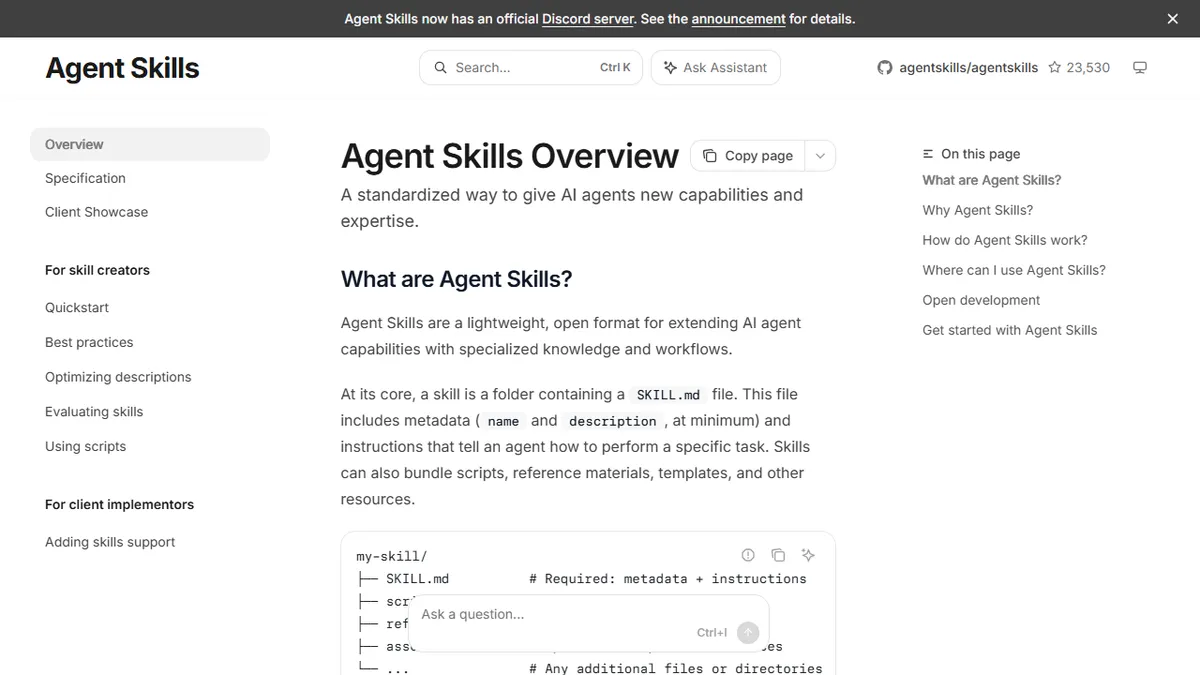Open Adding skills support page

pyautogui.click(x=110, y=542)
